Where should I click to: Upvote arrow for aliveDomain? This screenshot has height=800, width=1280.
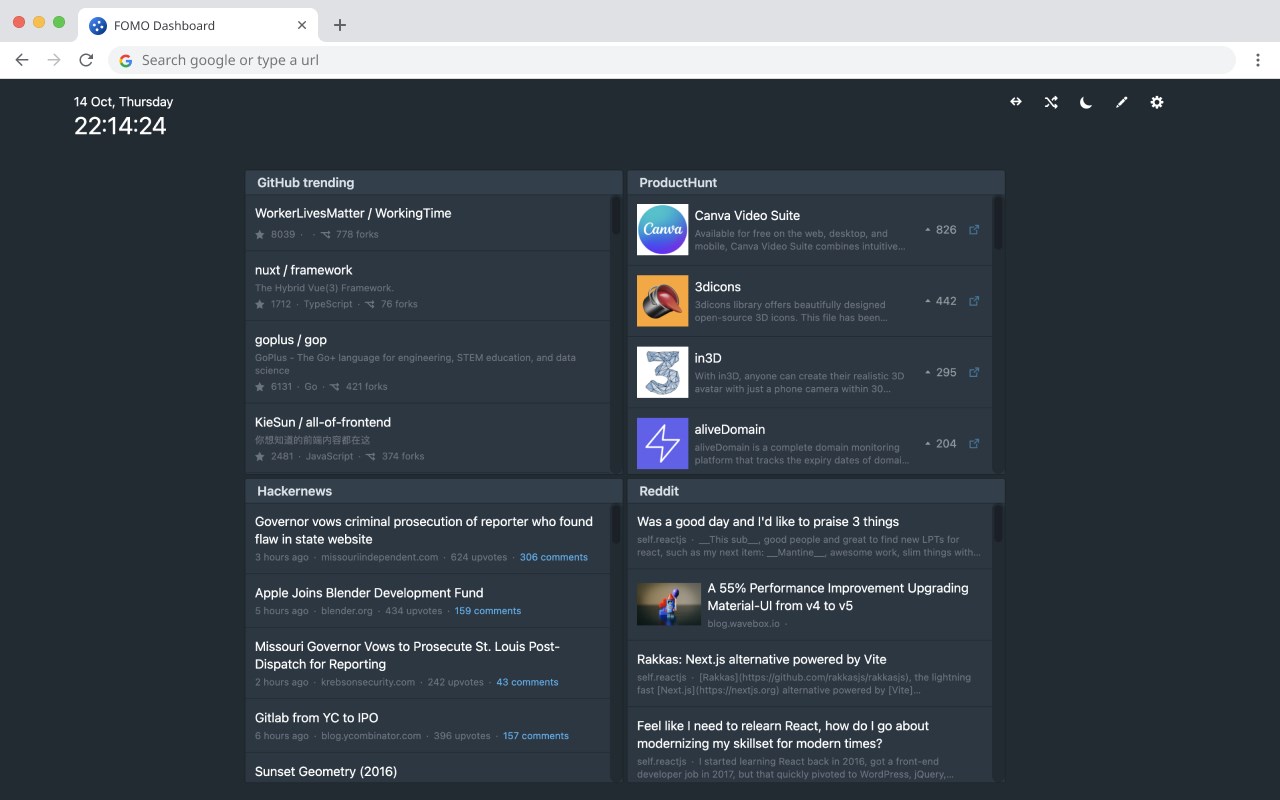point(928,443)
